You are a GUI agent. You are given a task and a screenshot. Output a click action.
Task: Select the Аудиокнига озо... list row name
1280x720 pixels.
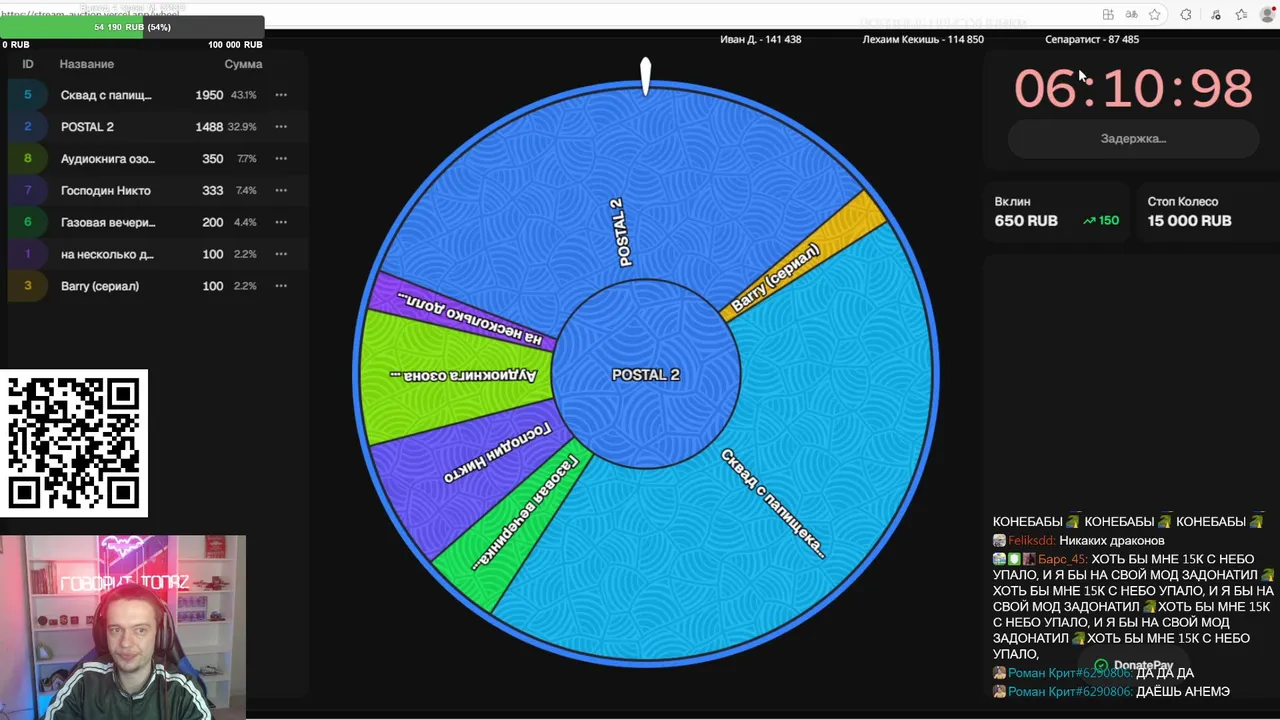pos(107,159)
